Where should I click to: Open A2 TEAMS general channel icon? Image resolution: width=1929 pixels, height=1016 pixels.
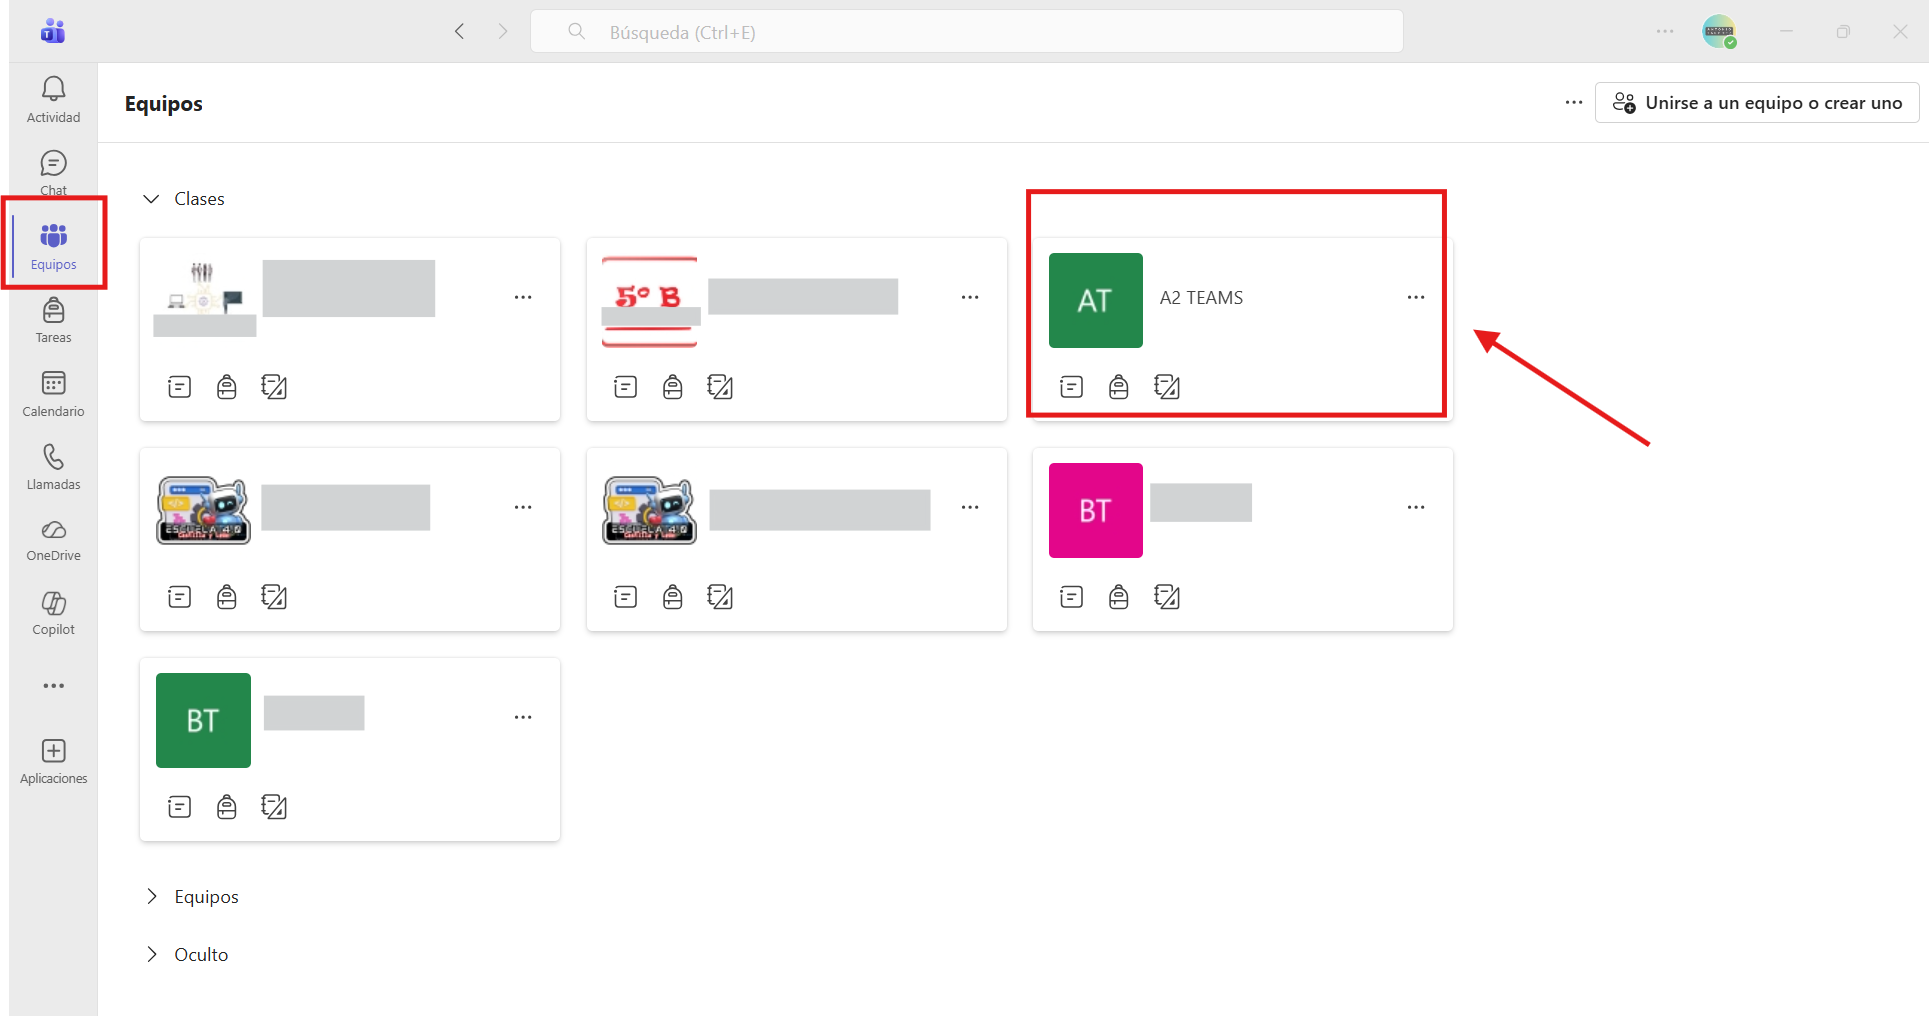coord(1071,387)
